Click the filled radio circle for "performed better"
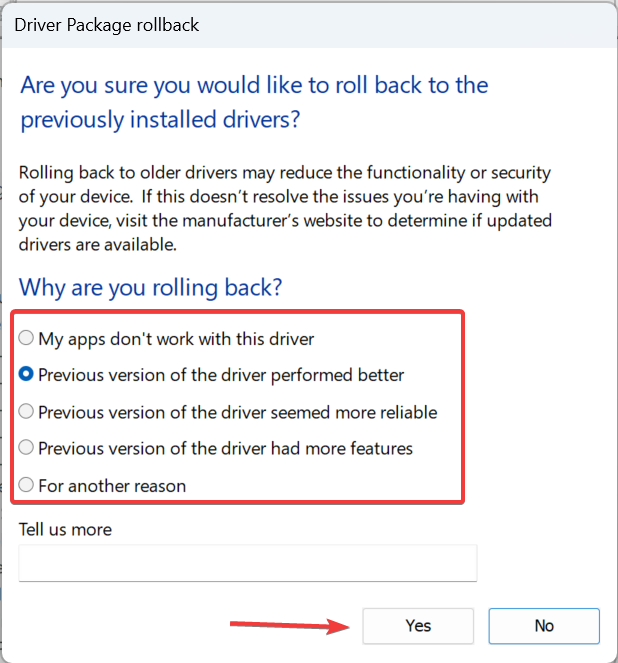Image resolution: width=618 pixels, height=663 pixels. click(x=27, y=376)
